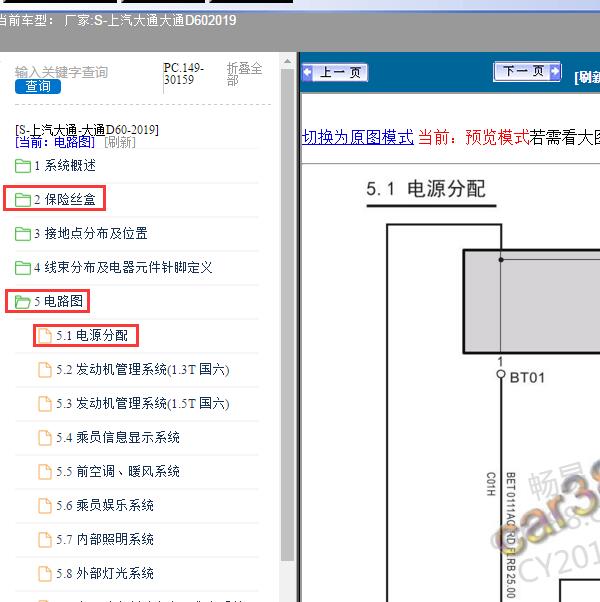Open 5.7 内部照明系统
Image resolution: width=600 pixels, height=602 pixels.
[105, 539]
